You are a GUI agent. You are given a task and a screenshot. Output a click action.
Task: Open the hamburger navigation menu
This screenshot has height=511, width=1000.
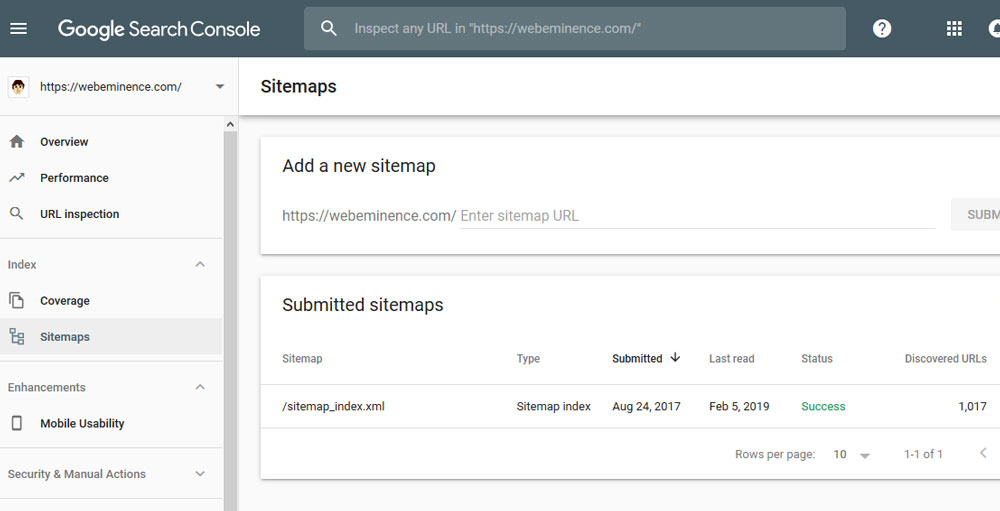coord(18,29)
